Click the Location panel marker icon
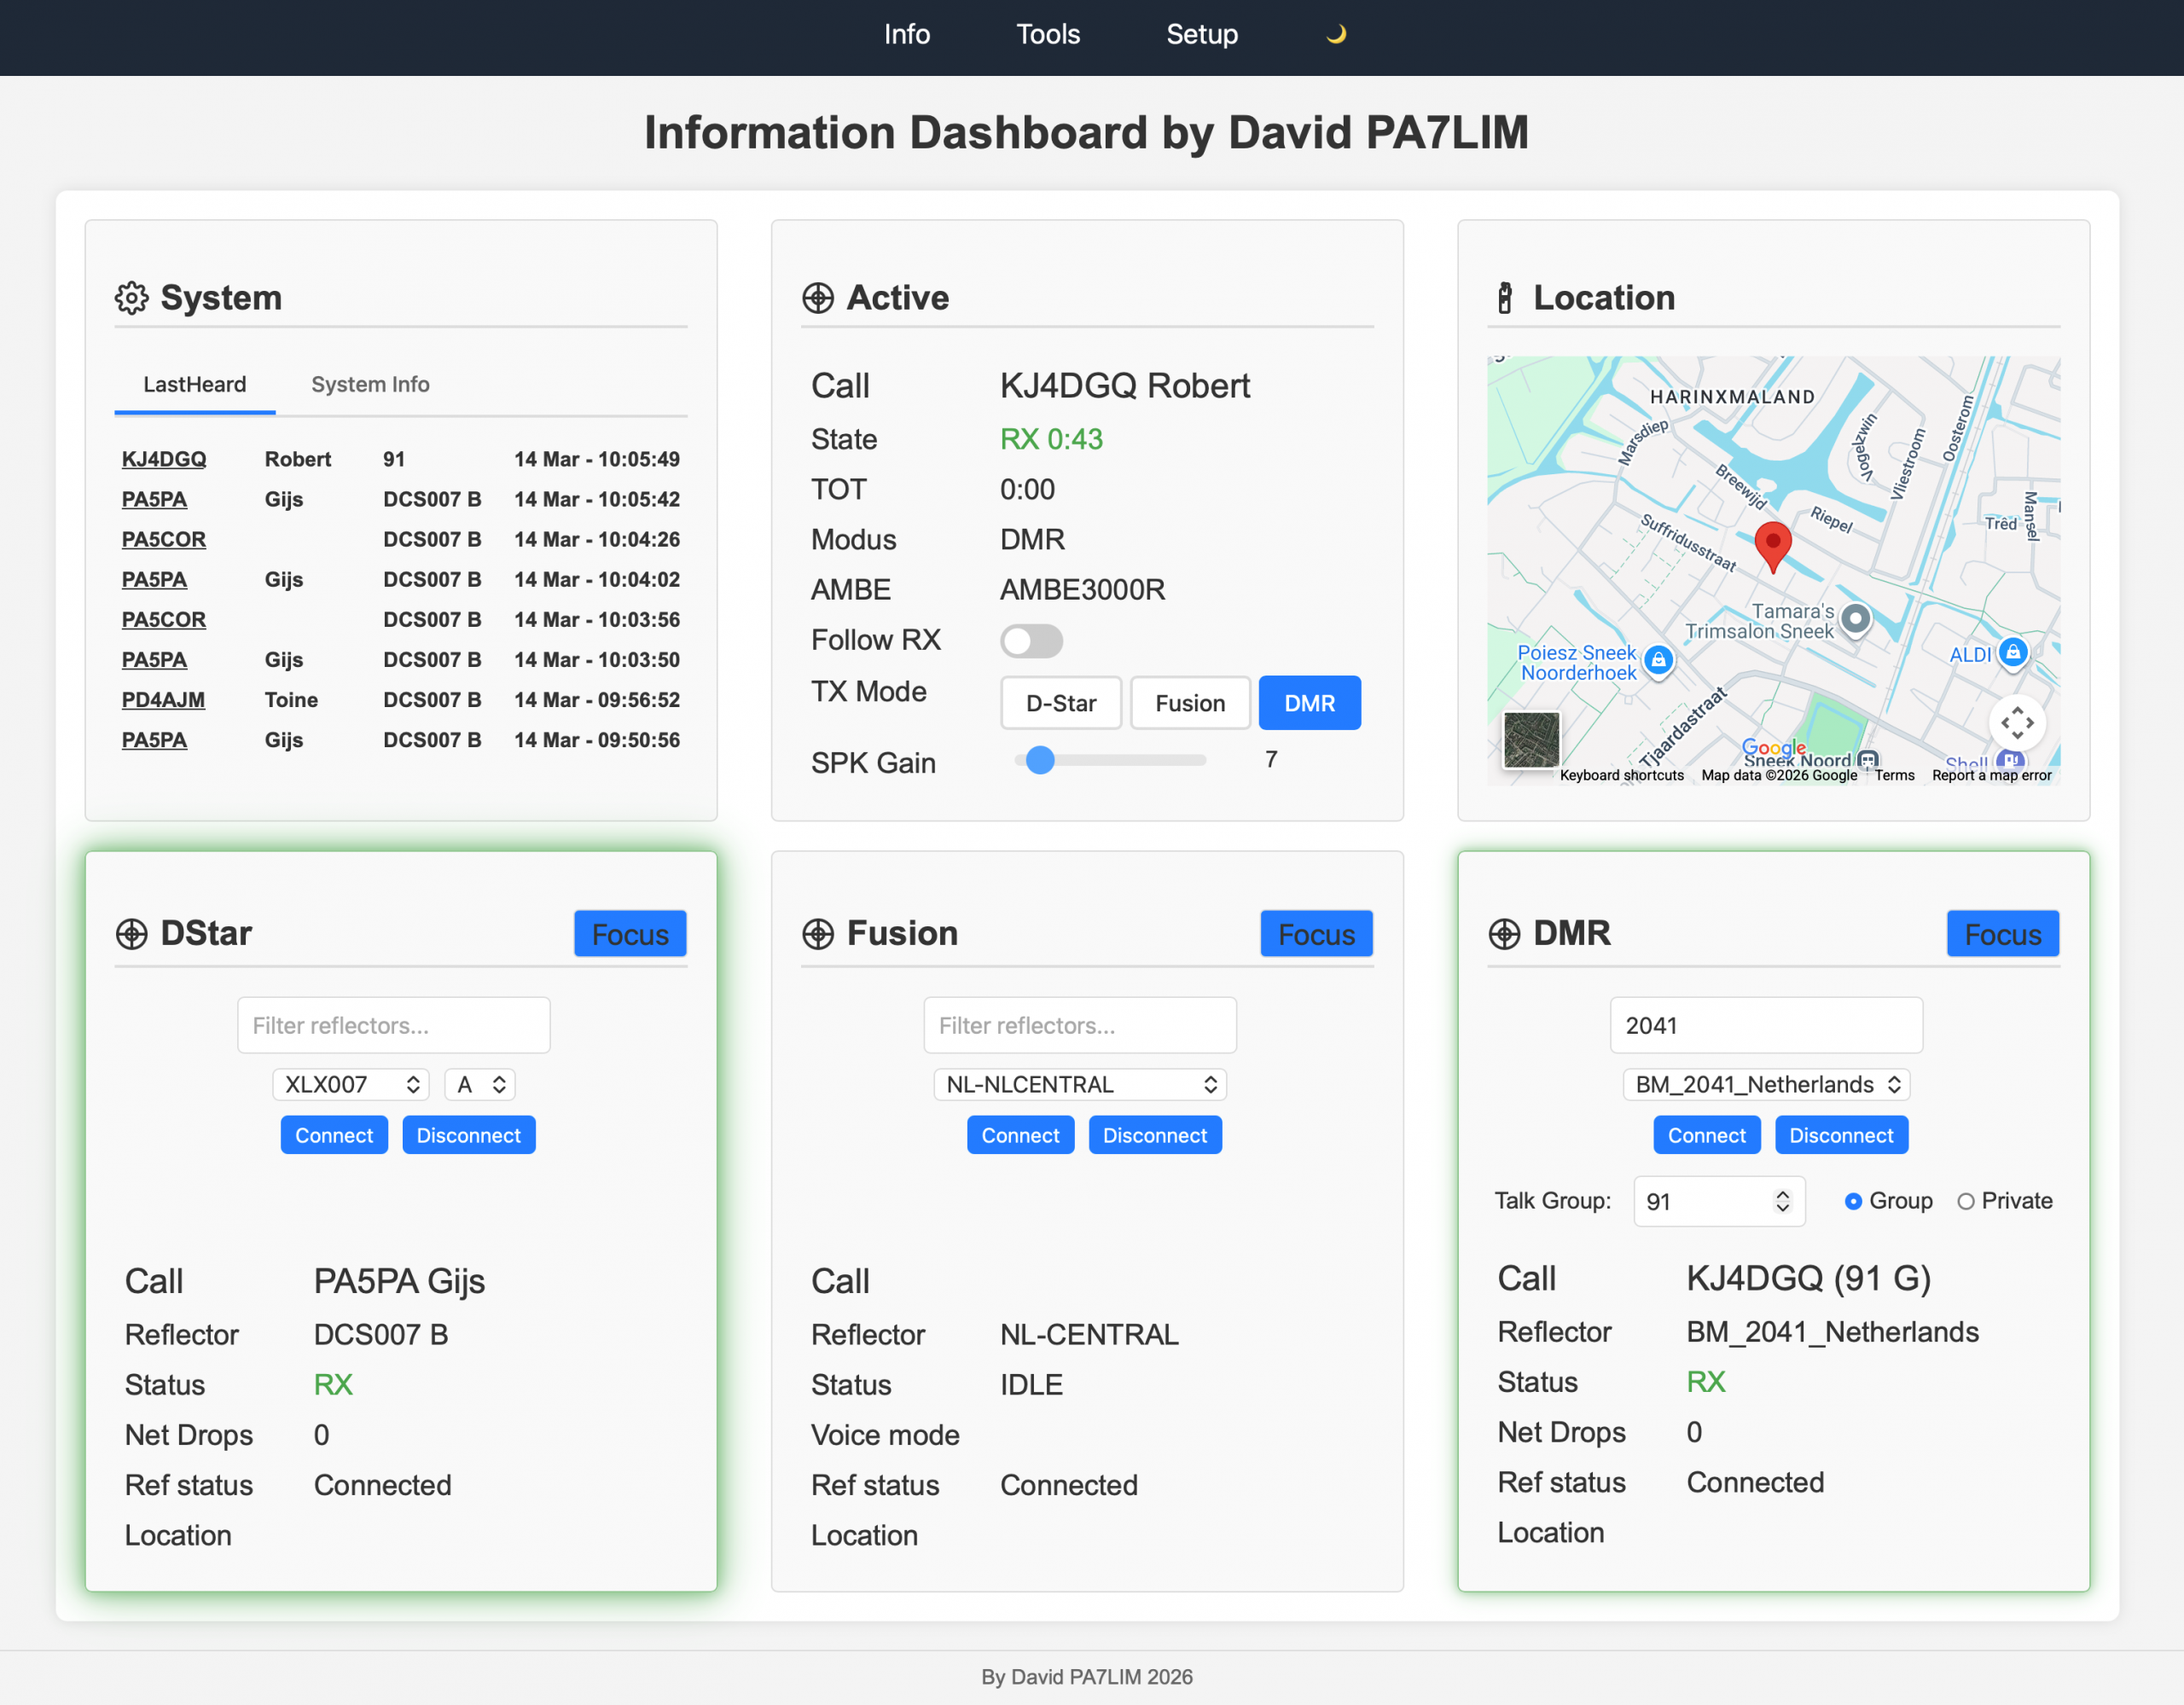2184x1705 pixels. (x=1504, y=298)
